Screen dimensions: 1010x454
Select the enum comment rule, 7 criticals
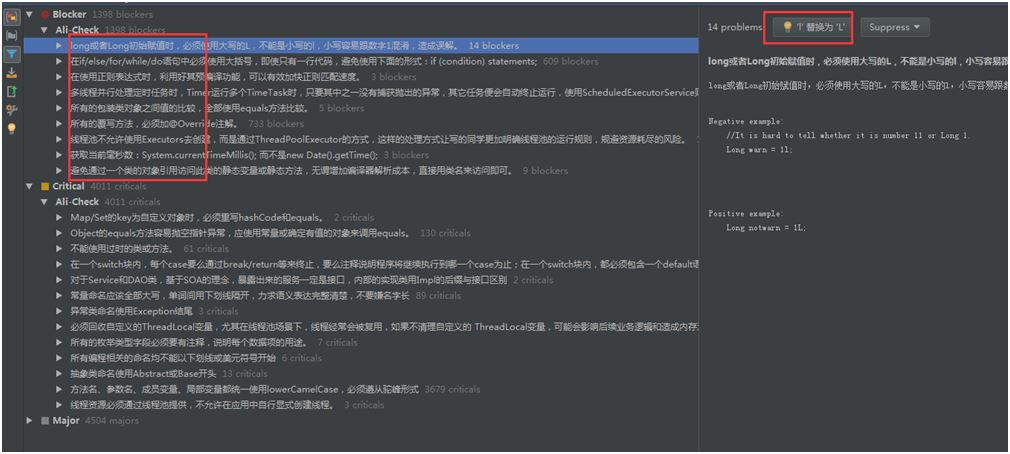361,343
